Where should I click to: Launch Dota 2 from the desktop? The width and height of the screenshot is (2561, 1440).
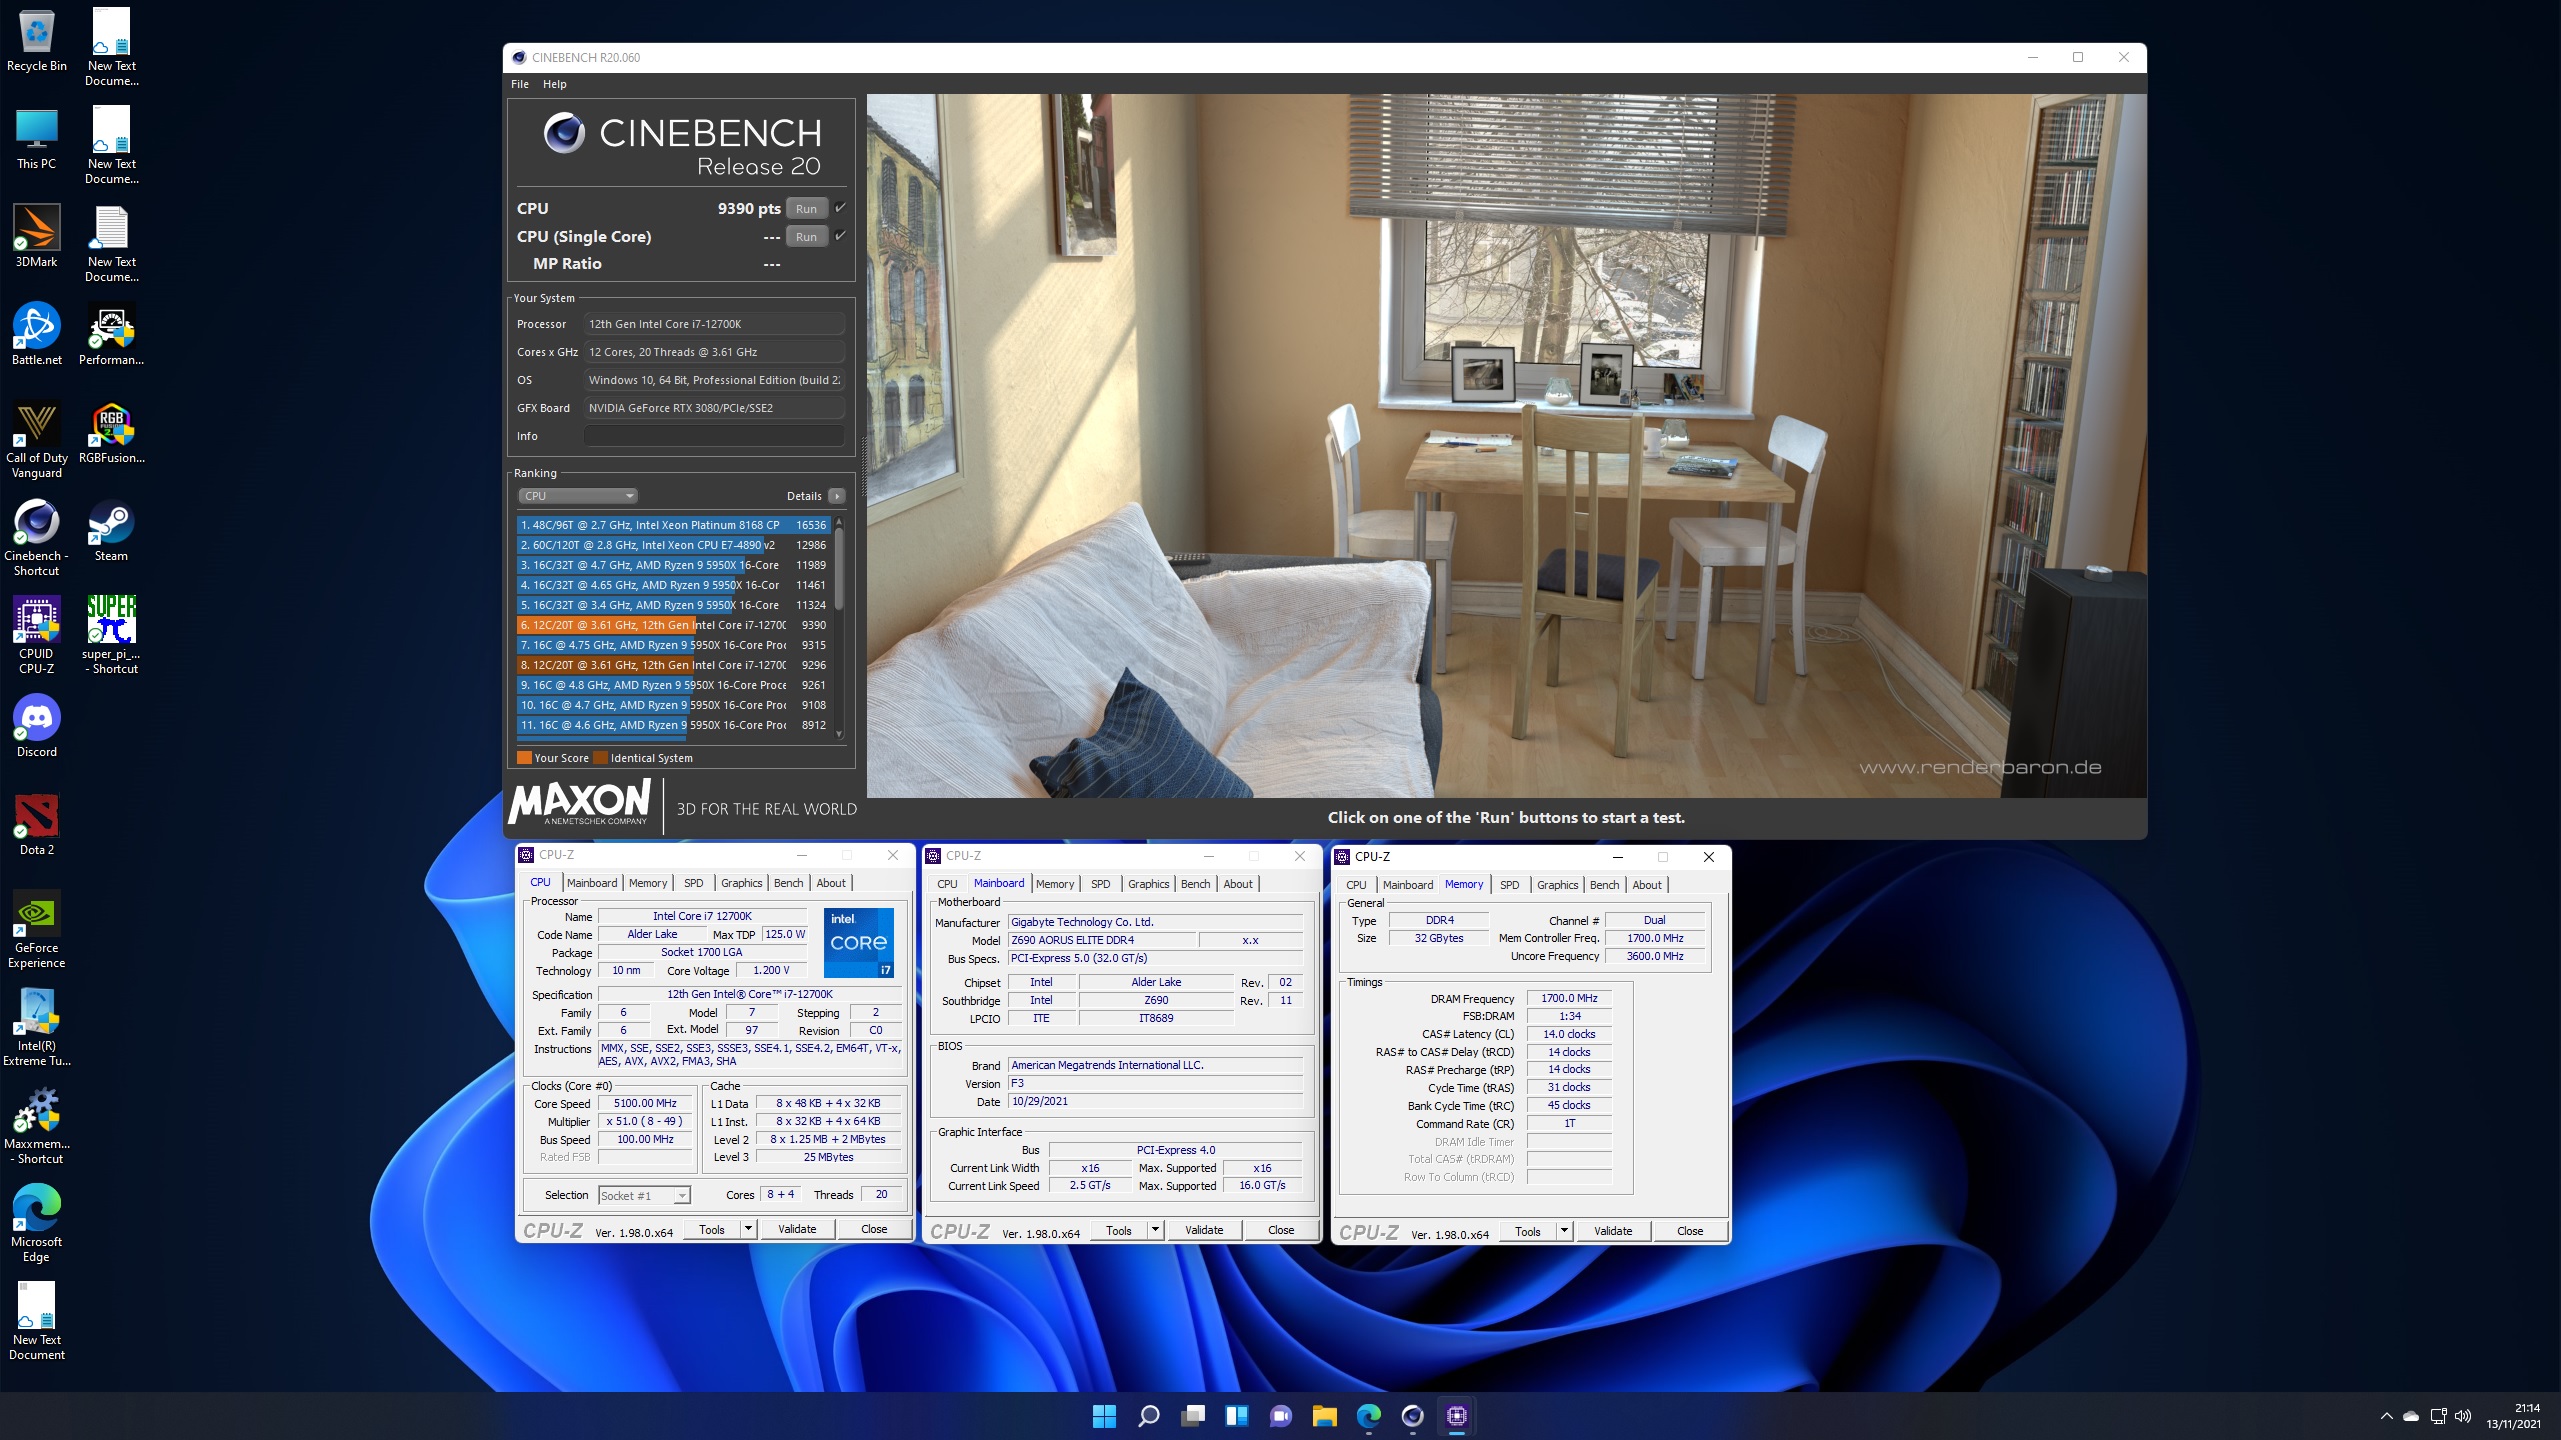[x=37, y=824]
